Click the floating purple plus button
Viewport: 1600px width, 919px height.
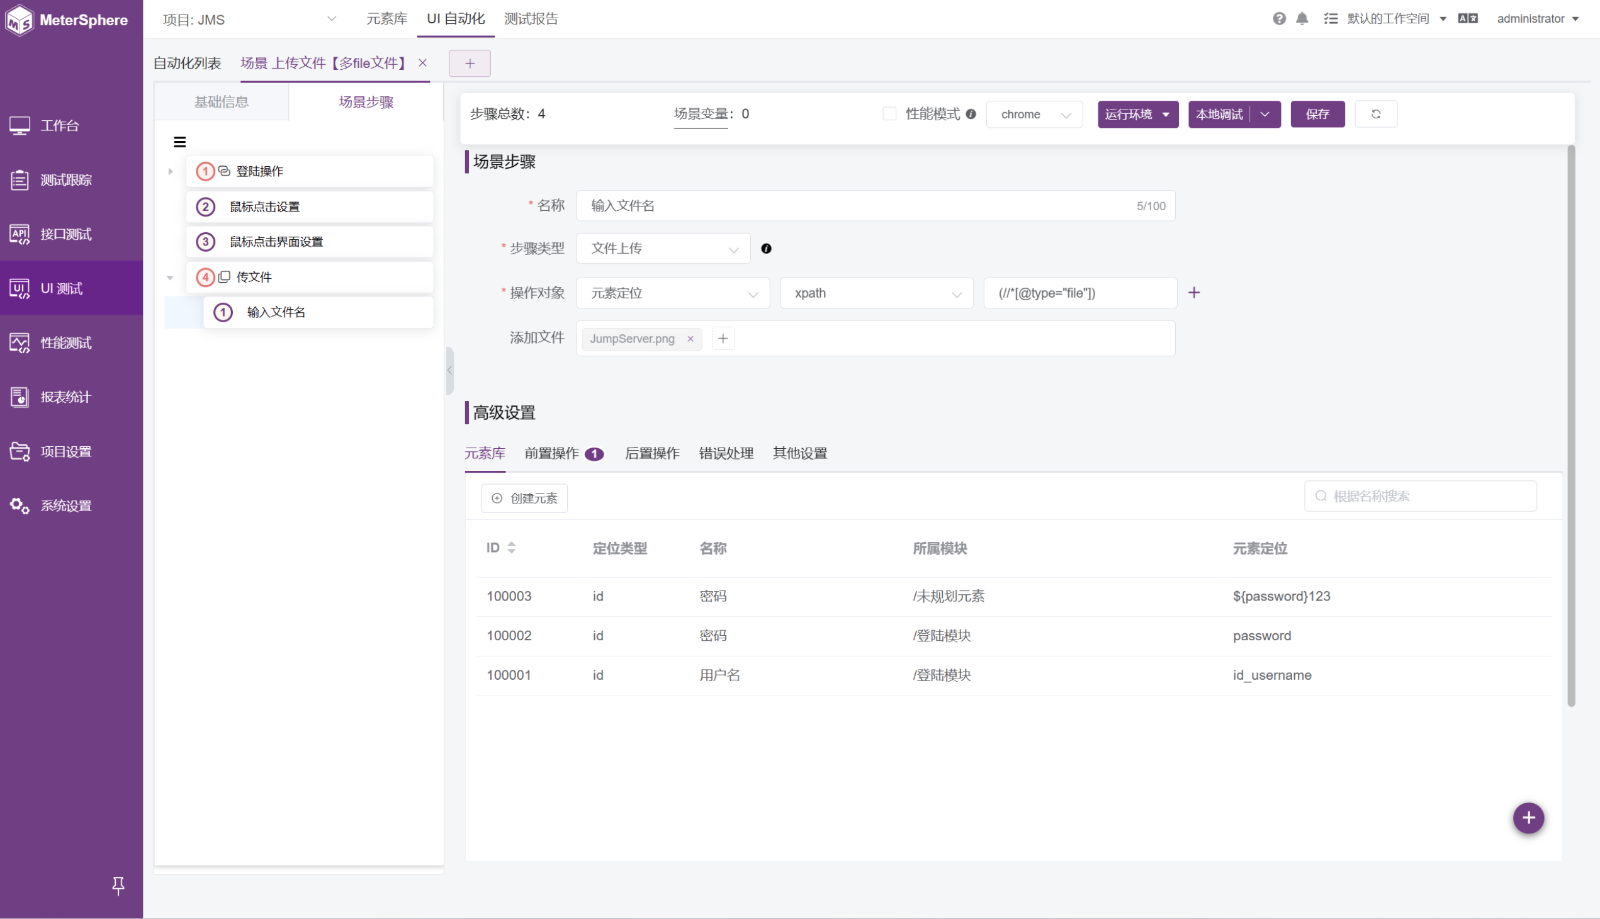pyautogui.click(x=1528, y=818)
